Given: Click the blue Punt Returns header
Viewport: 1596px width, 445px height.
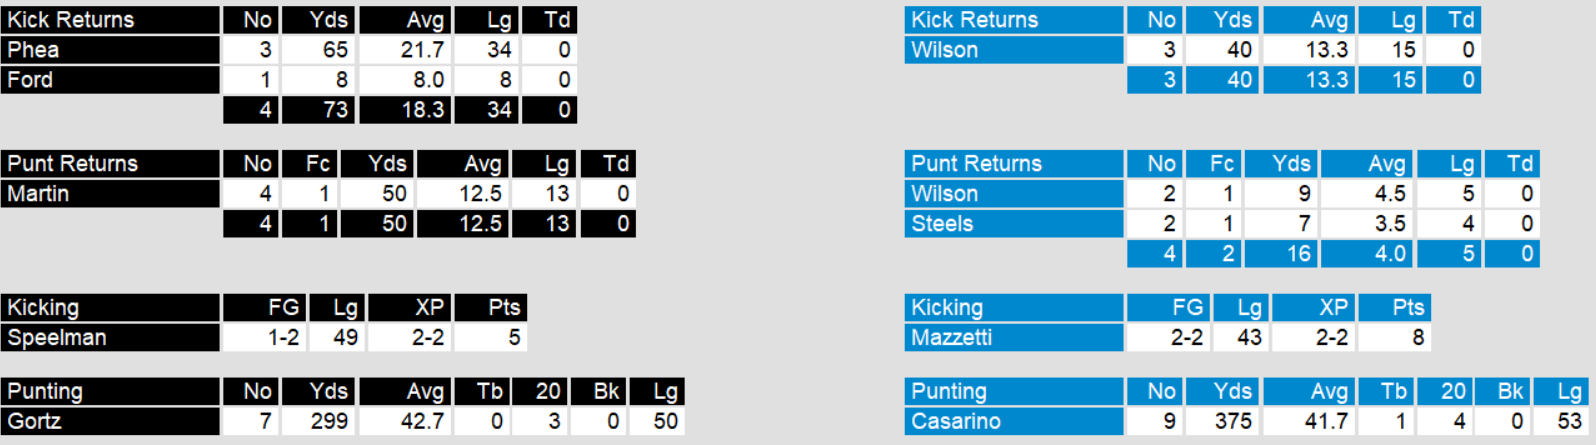Looking at the screenshot, I should tap(1014, 164).
